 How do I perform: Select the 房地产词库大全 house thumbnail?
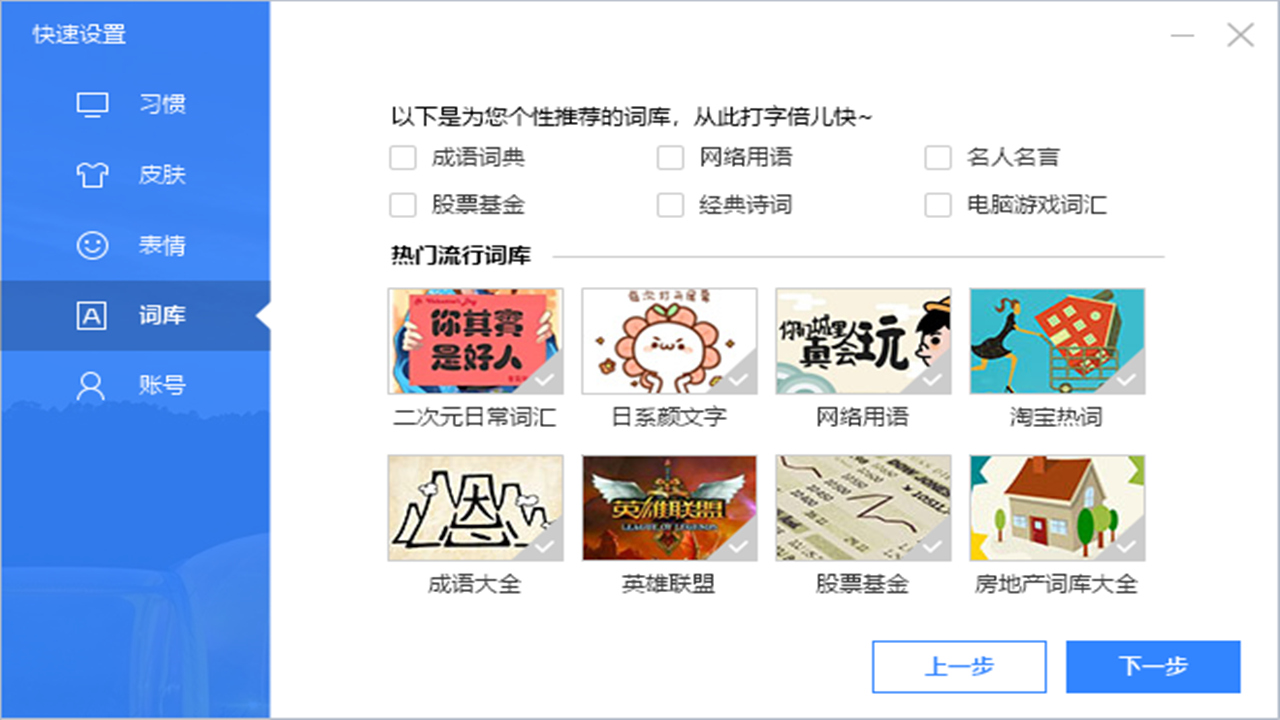pos(1057,508)
